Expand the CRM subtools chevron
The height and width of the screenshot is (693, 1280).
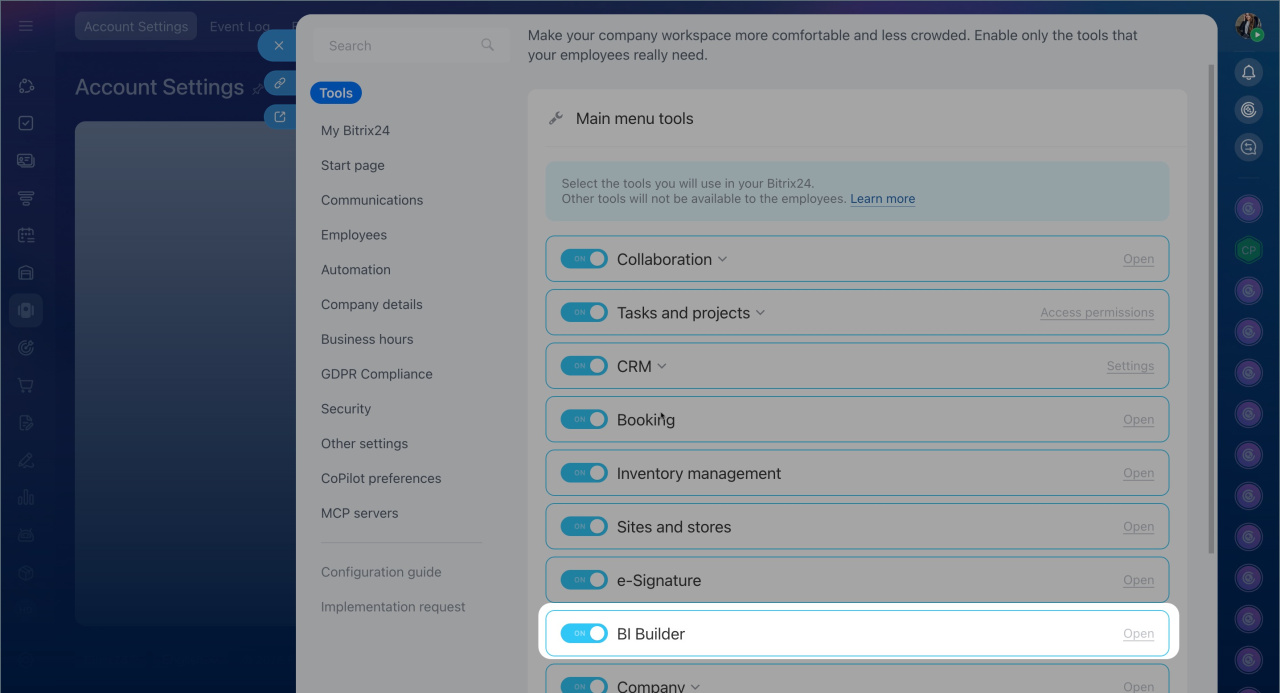[x=662, y=366]
